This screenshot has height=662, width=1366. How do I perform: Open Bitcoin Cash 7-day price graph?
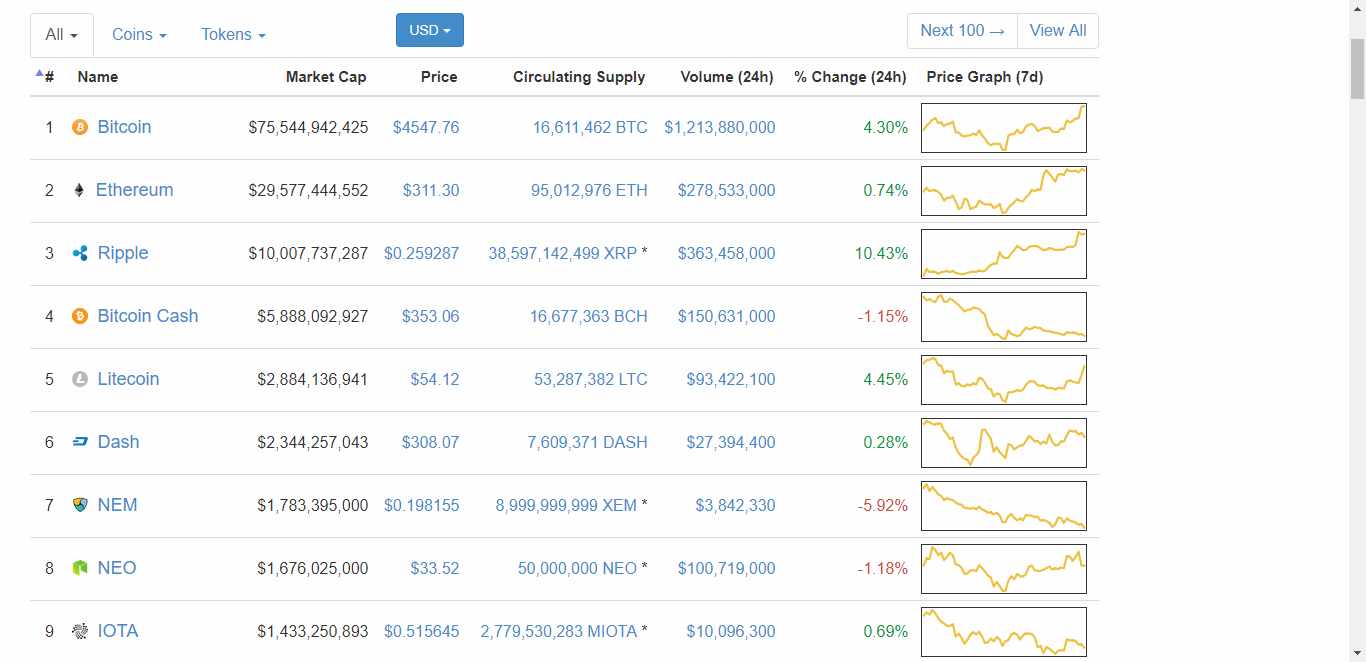(x=1004, y=317)
